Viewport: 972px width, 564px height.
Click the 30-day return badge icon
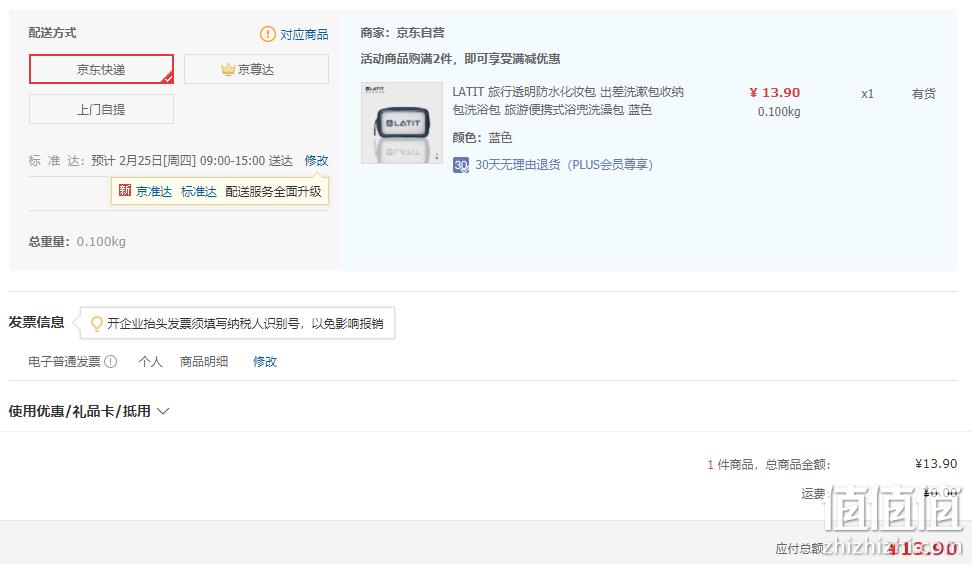pyautogui.click(x=461, y=165)
